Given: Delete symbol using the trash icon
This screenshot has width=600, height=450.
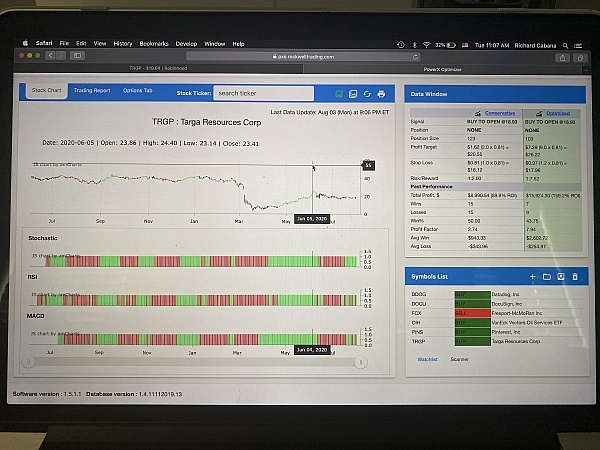Looking at the screenshot, I should pos(574,276).
